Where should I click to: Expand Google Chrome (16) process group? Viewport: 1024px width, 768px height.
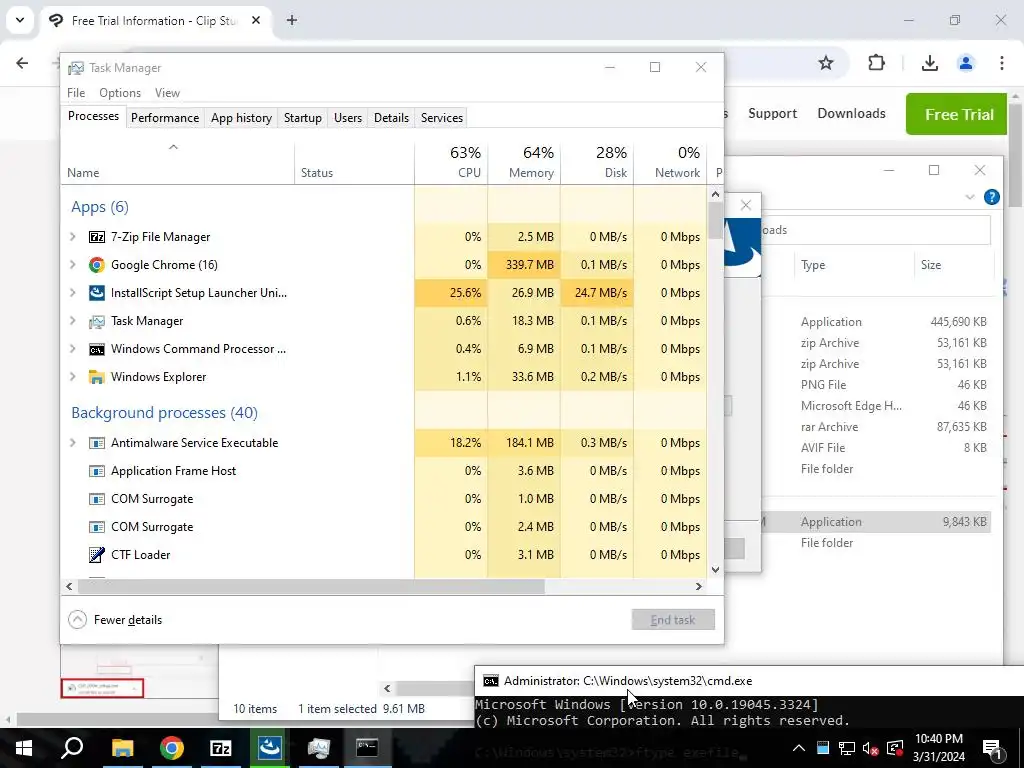click(x=73, y=265)
